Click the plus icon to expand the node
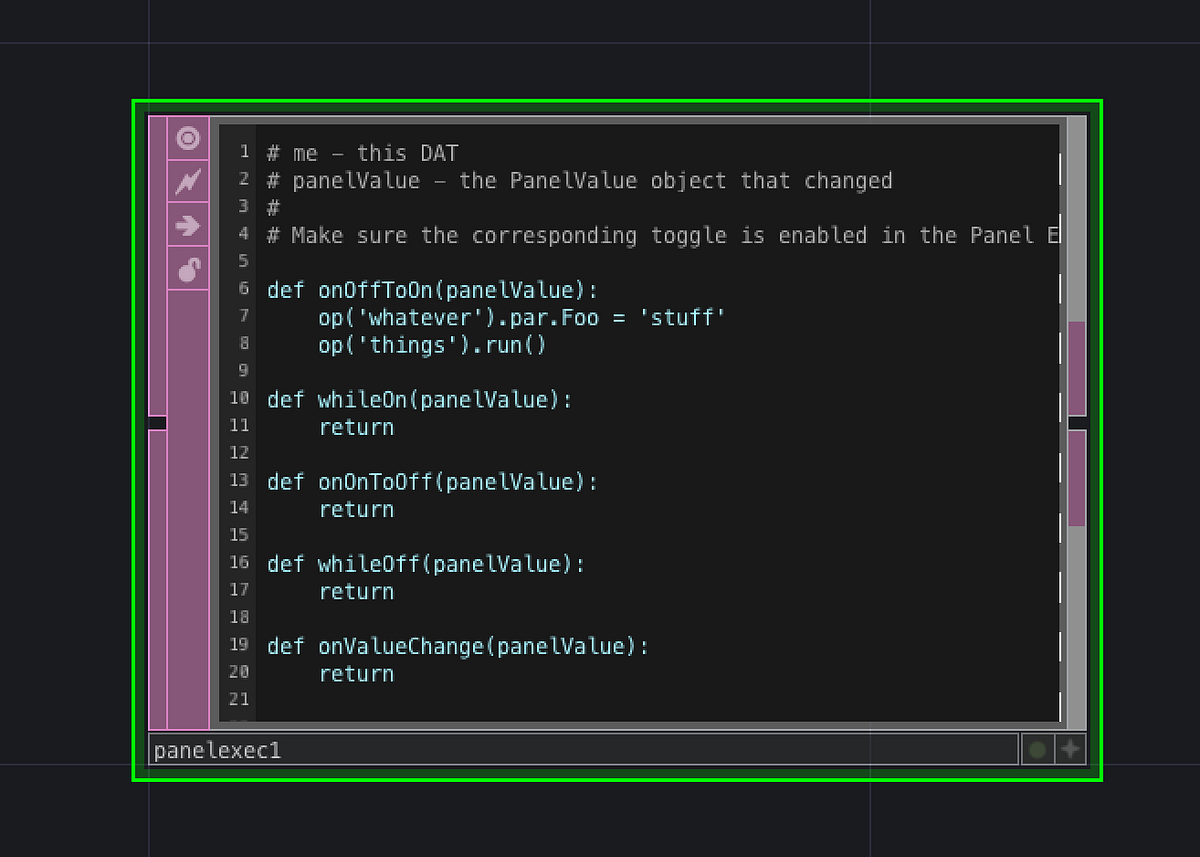The height and width of the screenshot is (857, 1200). [x=1069, y=748]
